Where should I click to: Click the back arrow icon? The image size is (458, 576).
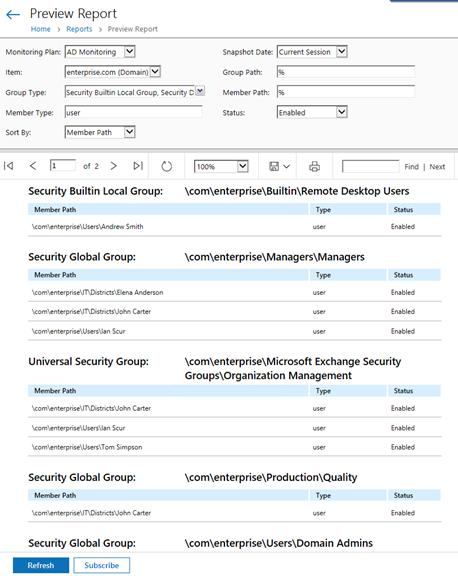tap(13, 14)
